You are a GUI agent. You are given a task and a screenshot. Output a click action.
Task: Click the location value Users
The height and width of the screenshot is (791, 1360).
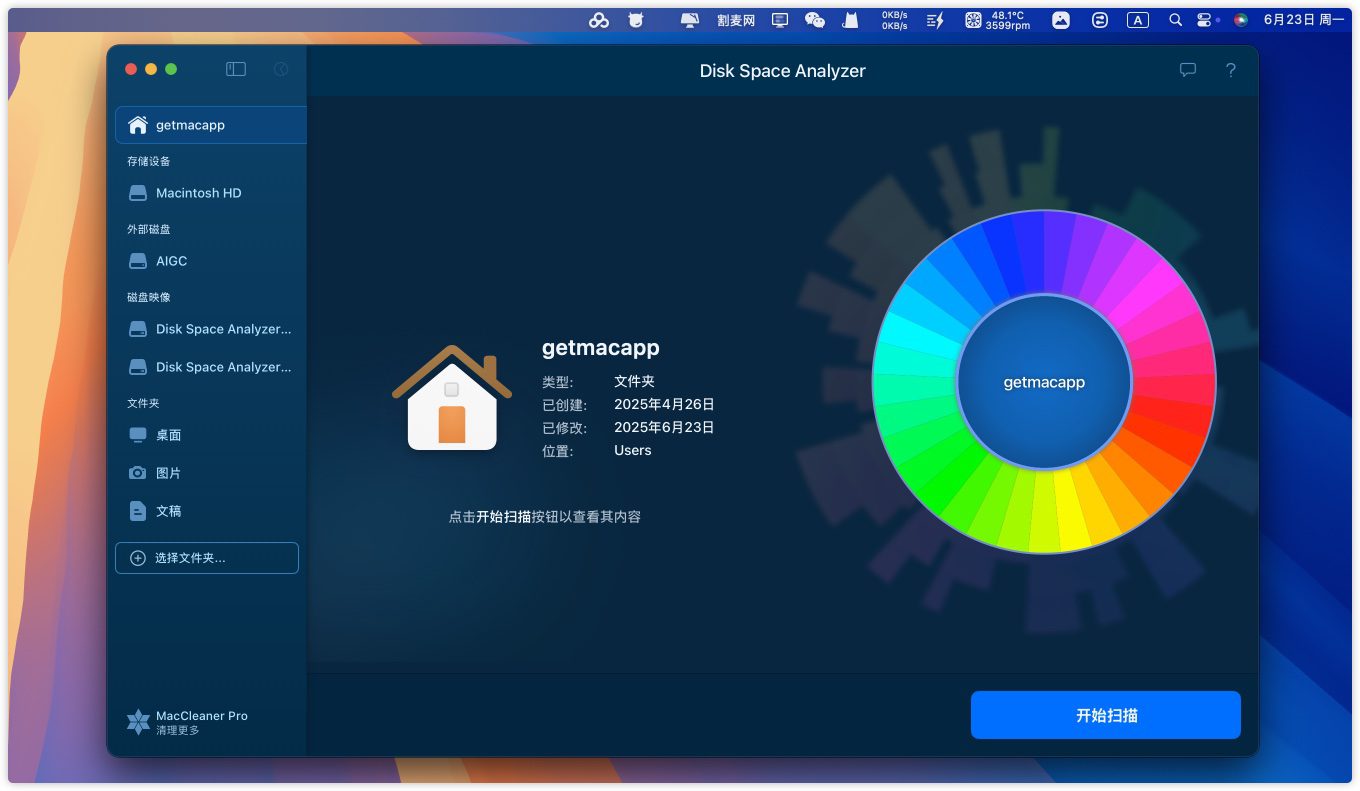pyautogui.click(x=632, y=450)
